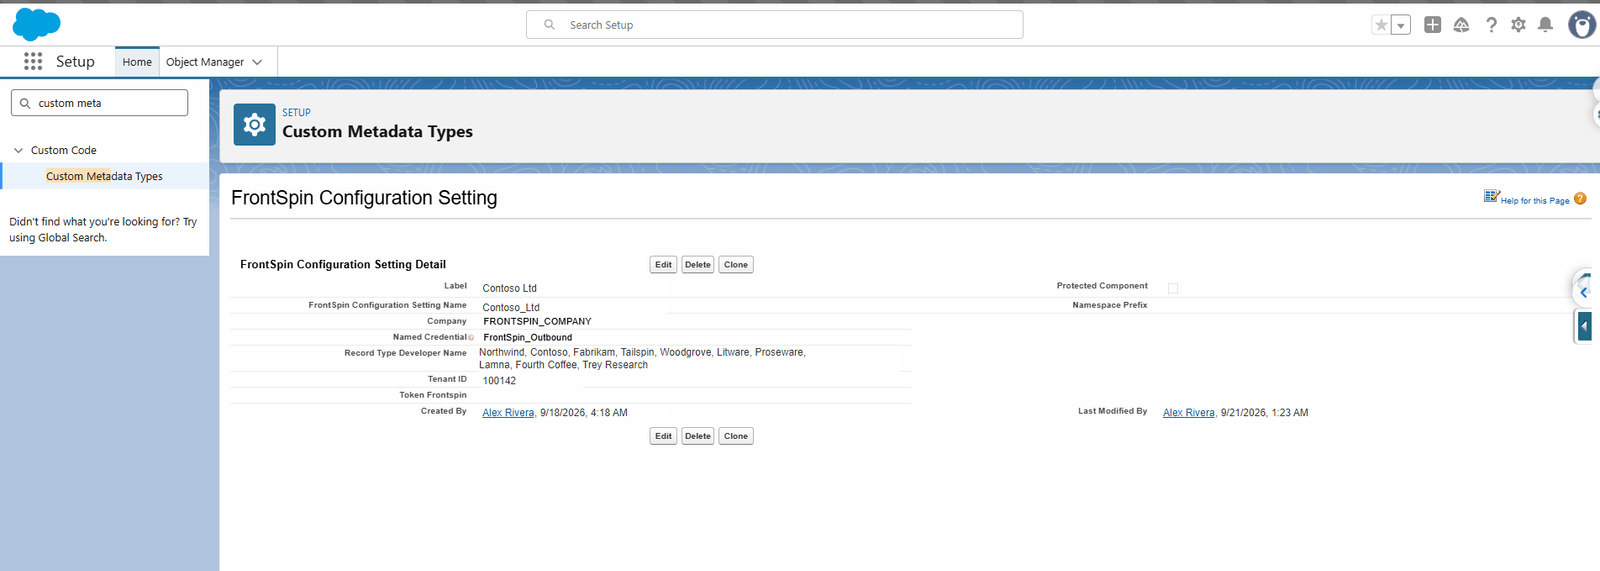Click the top Clone button
This screenshot has width=1600, height=571.
point(736,265)
